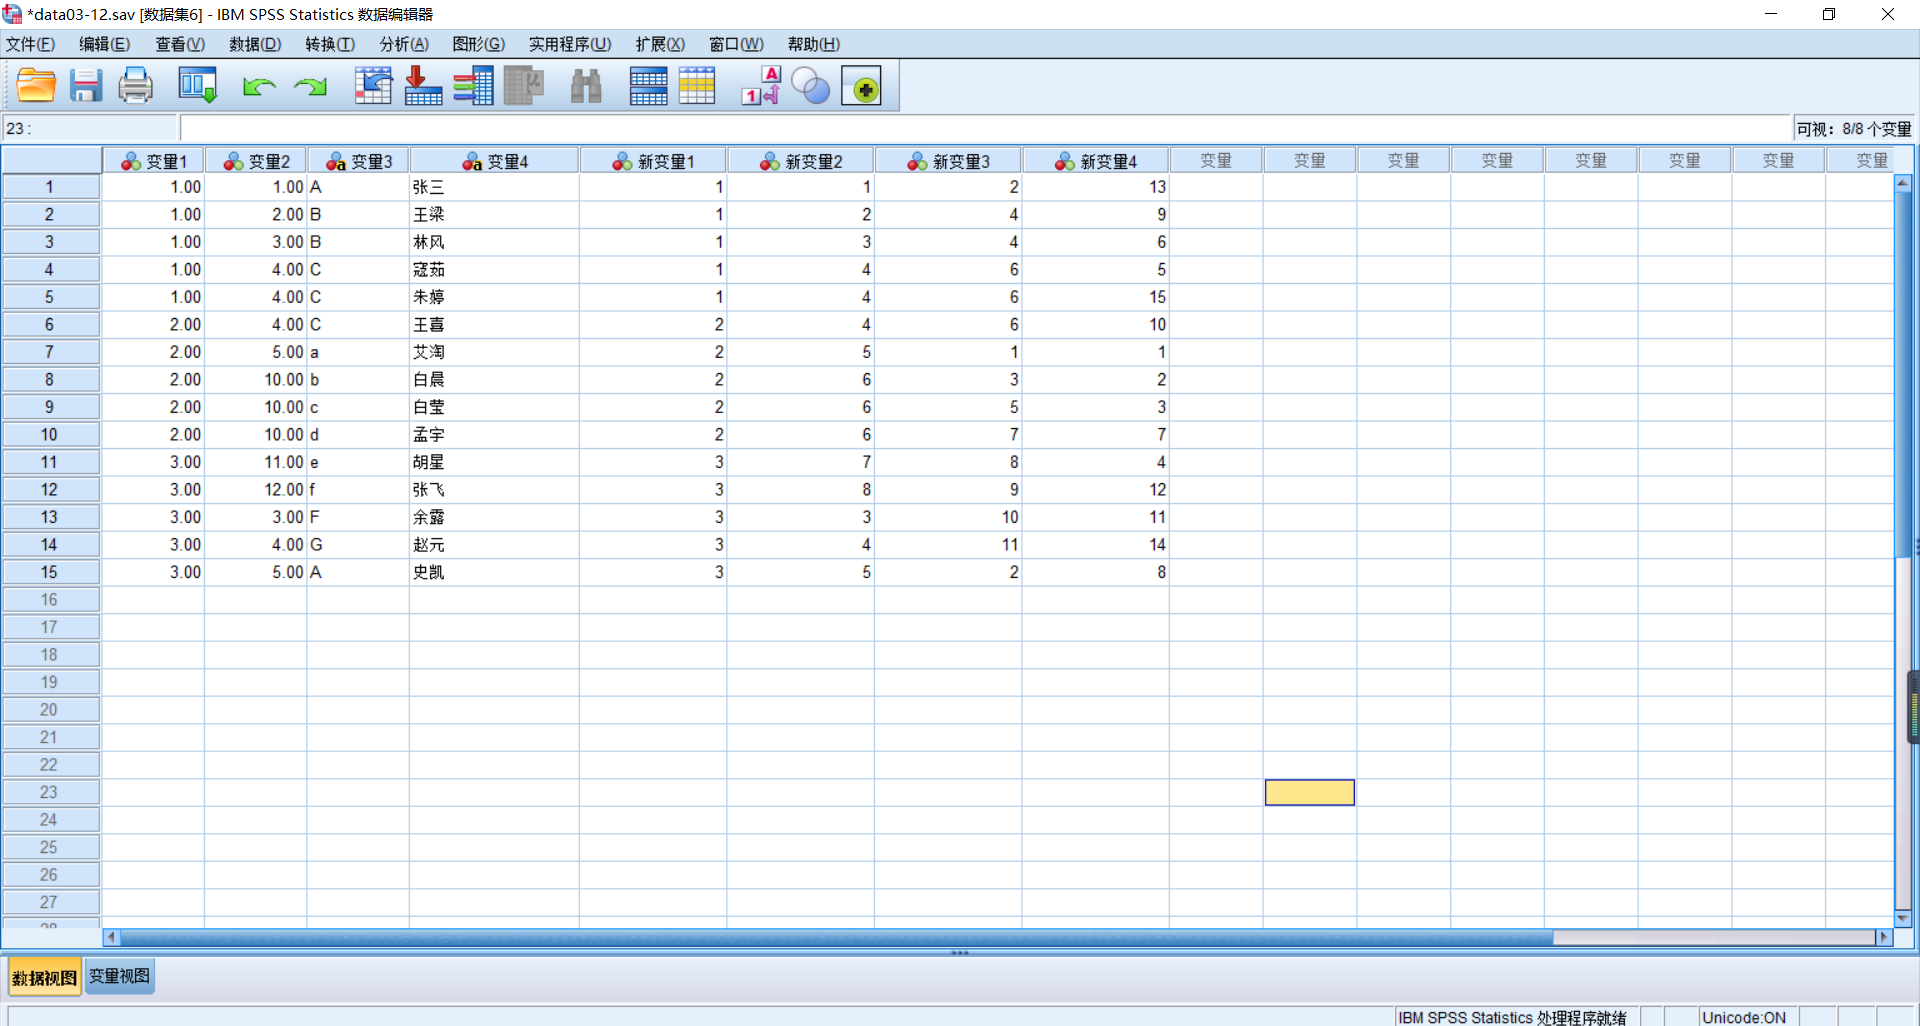Select the 新变量1 column header
The height and width of the screenshot is (1026, 1920).
coord(653,161)
